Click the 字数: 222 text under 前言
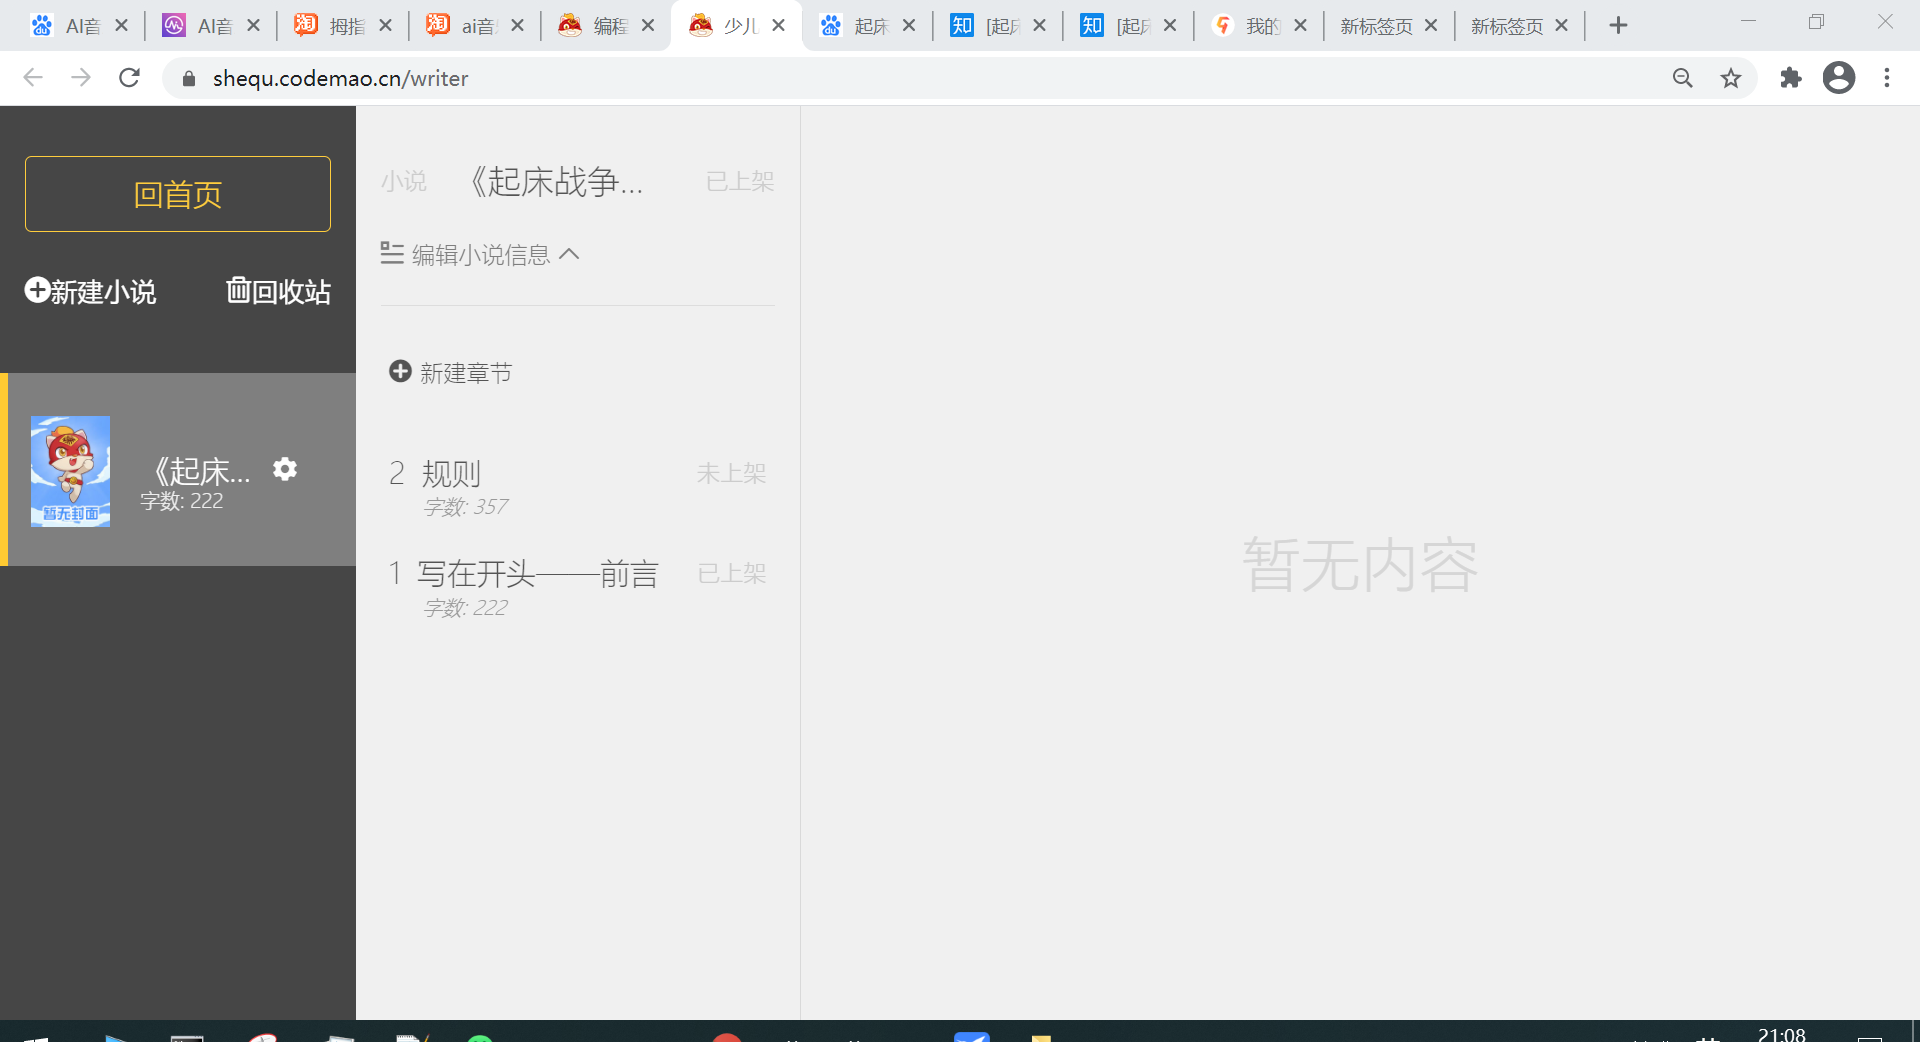Viewport: 1920px width, 1042px height. [465, 608]
